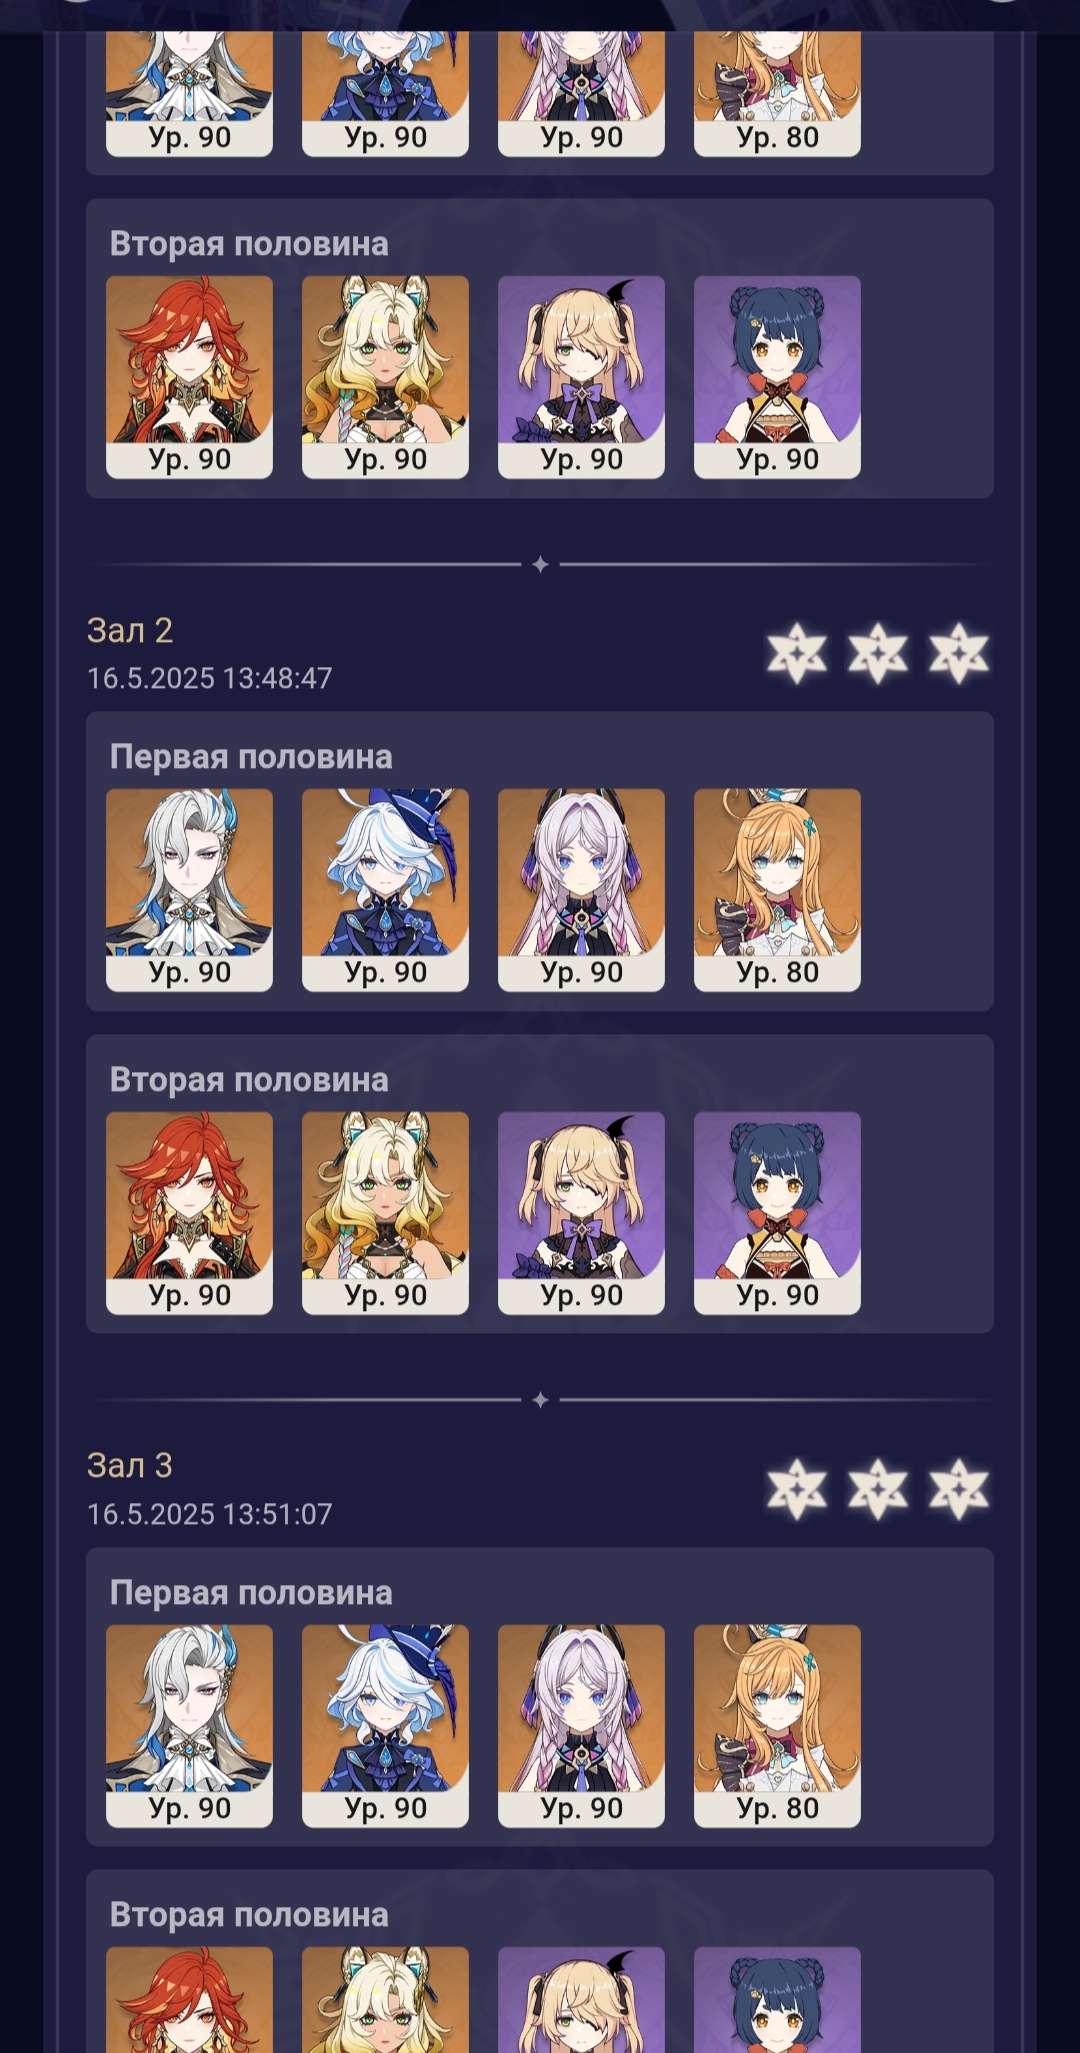Click middle star icon of Зал 3
1080x2053 pixels.
point(878,1489)
